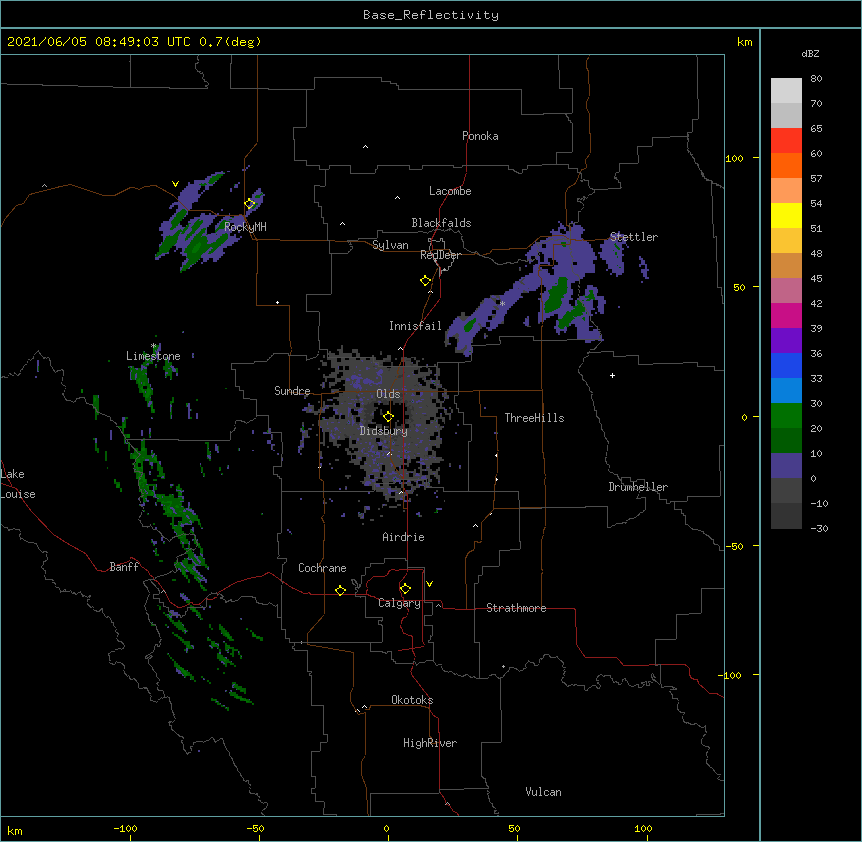Click the magenta 42 dBZ color swatch
Image resolution: width=862 pixels, height=842 pixels.
point(786,315)
